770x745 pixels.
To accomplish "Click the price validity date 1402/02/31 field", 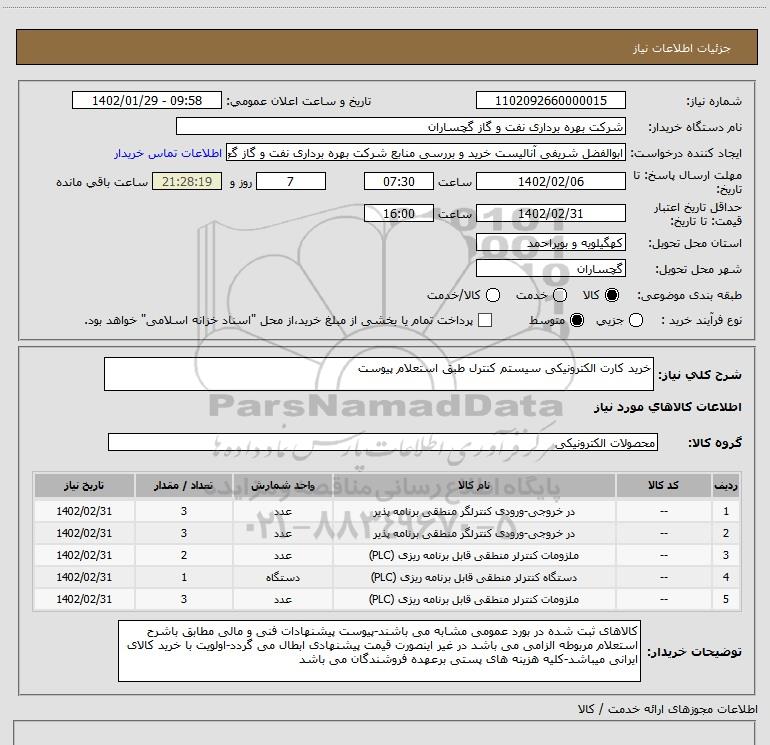I will (x=550, y=214).
